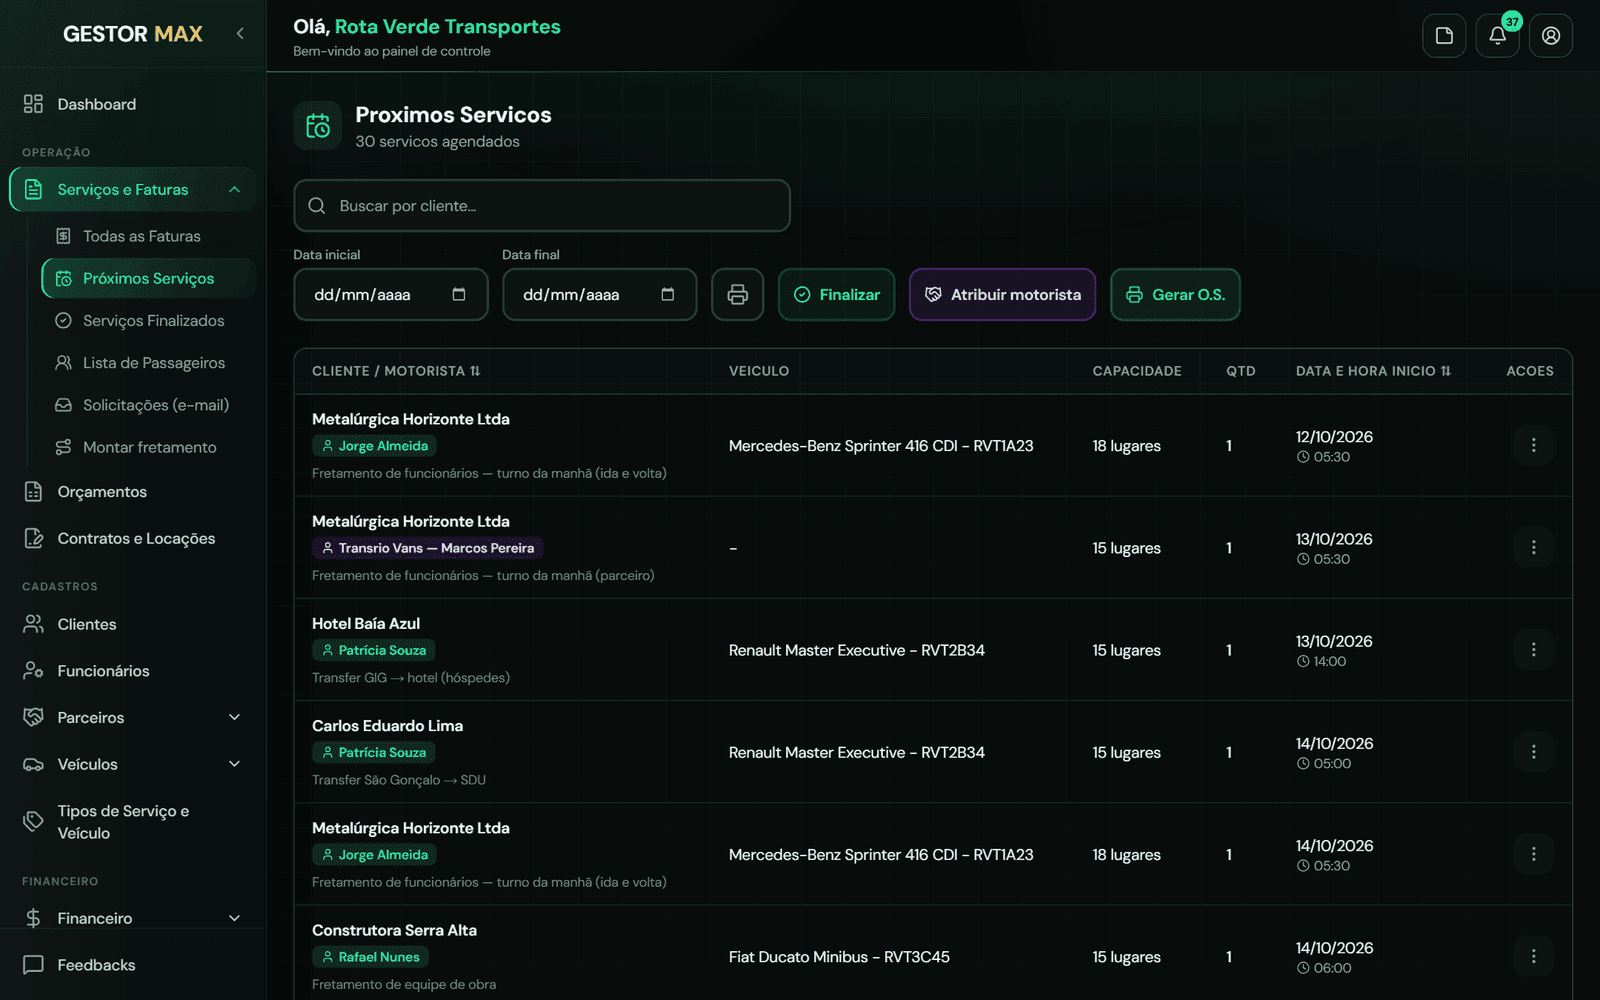The width and height of the screenshot is (1600, 1000).
Task: Open Orçamentos page
Action: point(133,492)
